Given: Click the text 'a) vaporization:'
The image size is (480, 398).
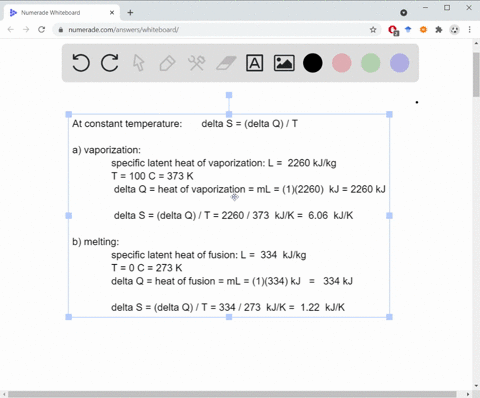Looking at the screenshot, I should click(106, 150).
